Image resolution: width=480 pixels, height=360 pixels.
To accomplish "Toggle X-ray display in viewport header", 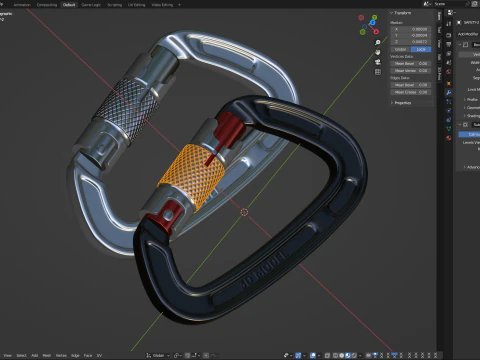I will [x=327, y=355].
